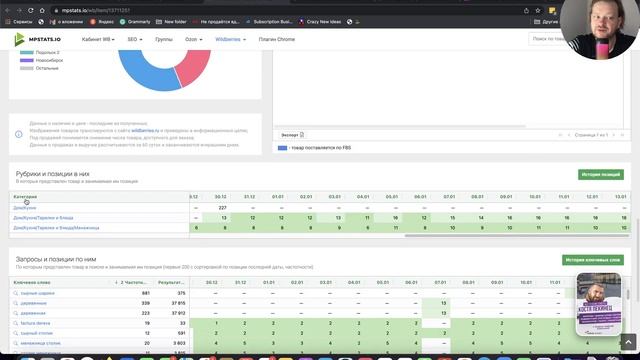Click the search icon in the 223 frequency row
The width and height of the screenshot is (640, 360).
click(x=16, y=313)
